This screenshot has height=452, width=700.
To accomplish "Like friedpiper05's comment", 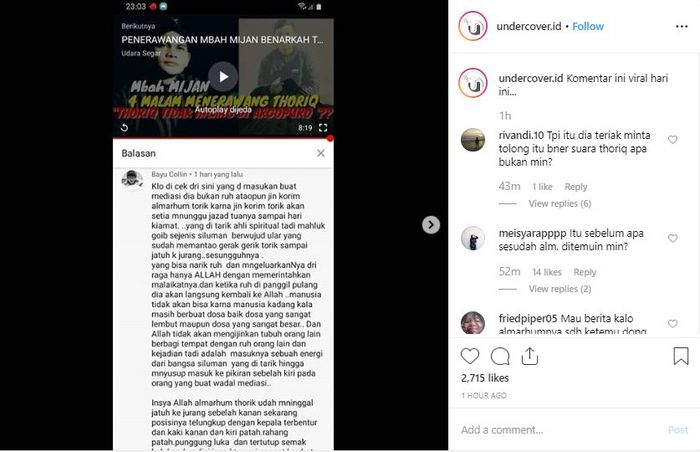I will click(672, 324).
